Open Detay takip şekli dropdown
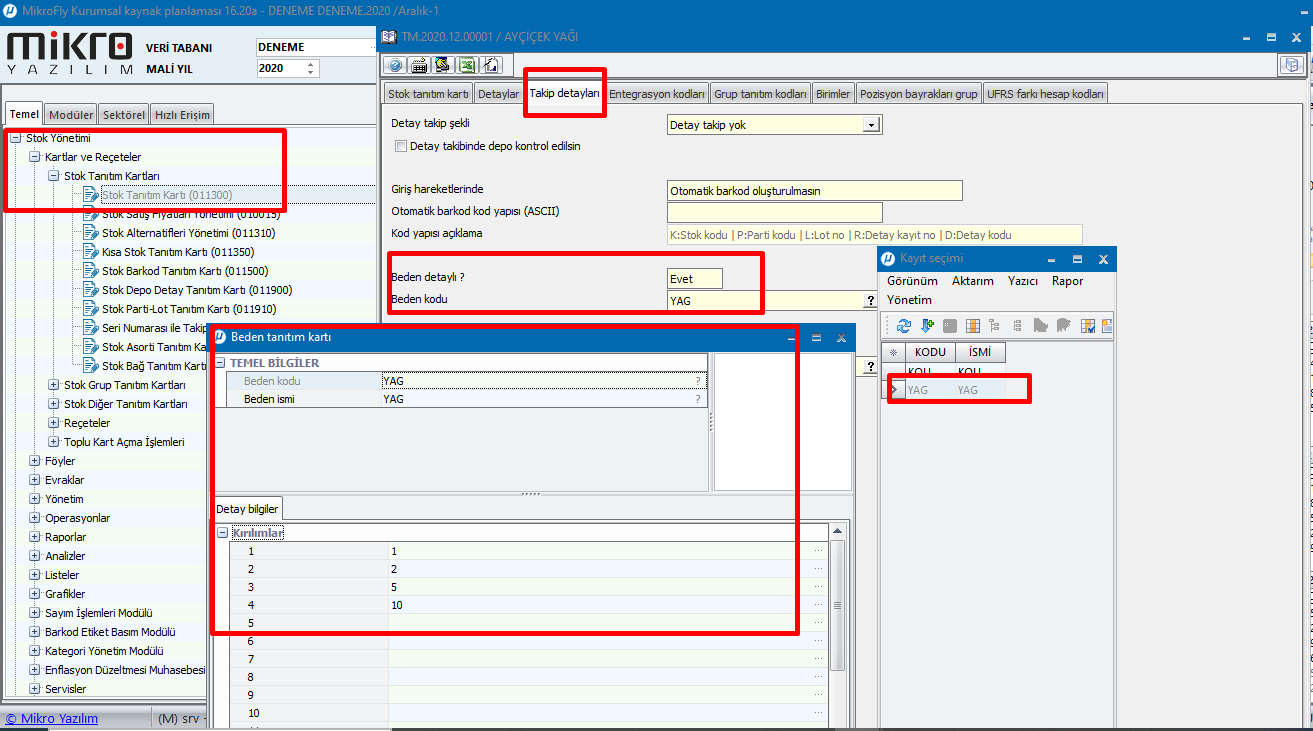The height and width of the screenshot is (731, 1313). click(x=871, y=125)
